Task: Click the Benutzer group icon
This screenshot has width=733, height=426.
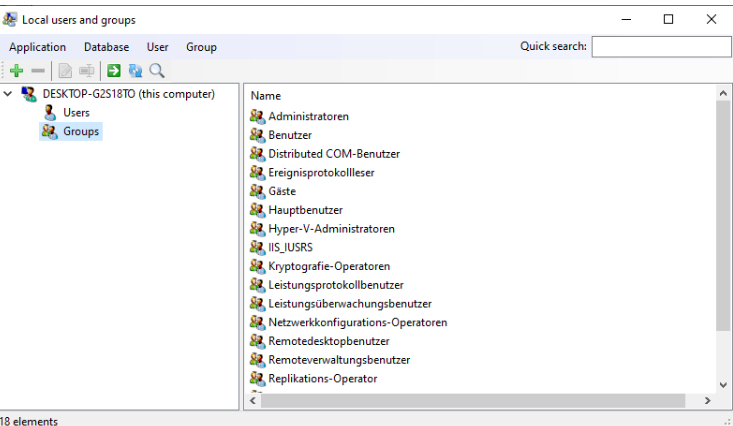Action: [x=257, y=135]
